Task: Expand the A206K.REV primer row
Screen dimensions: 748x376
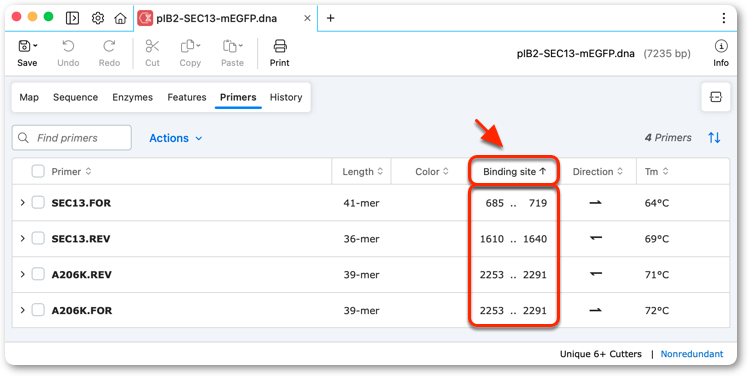Action: pos(22,274)
